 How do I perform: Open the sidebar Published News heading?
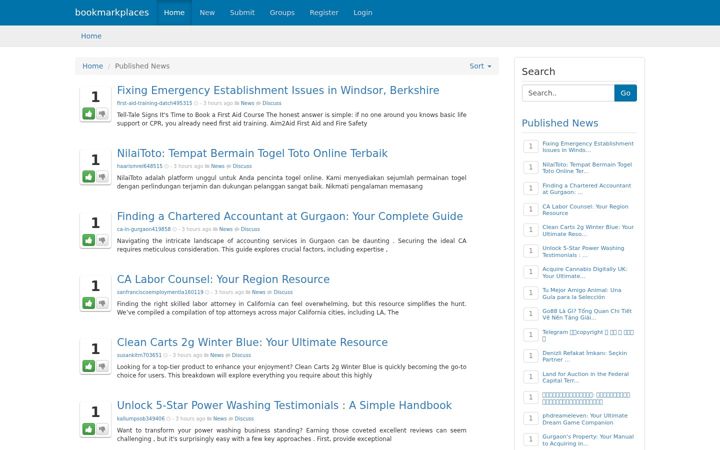click(560, 123)
